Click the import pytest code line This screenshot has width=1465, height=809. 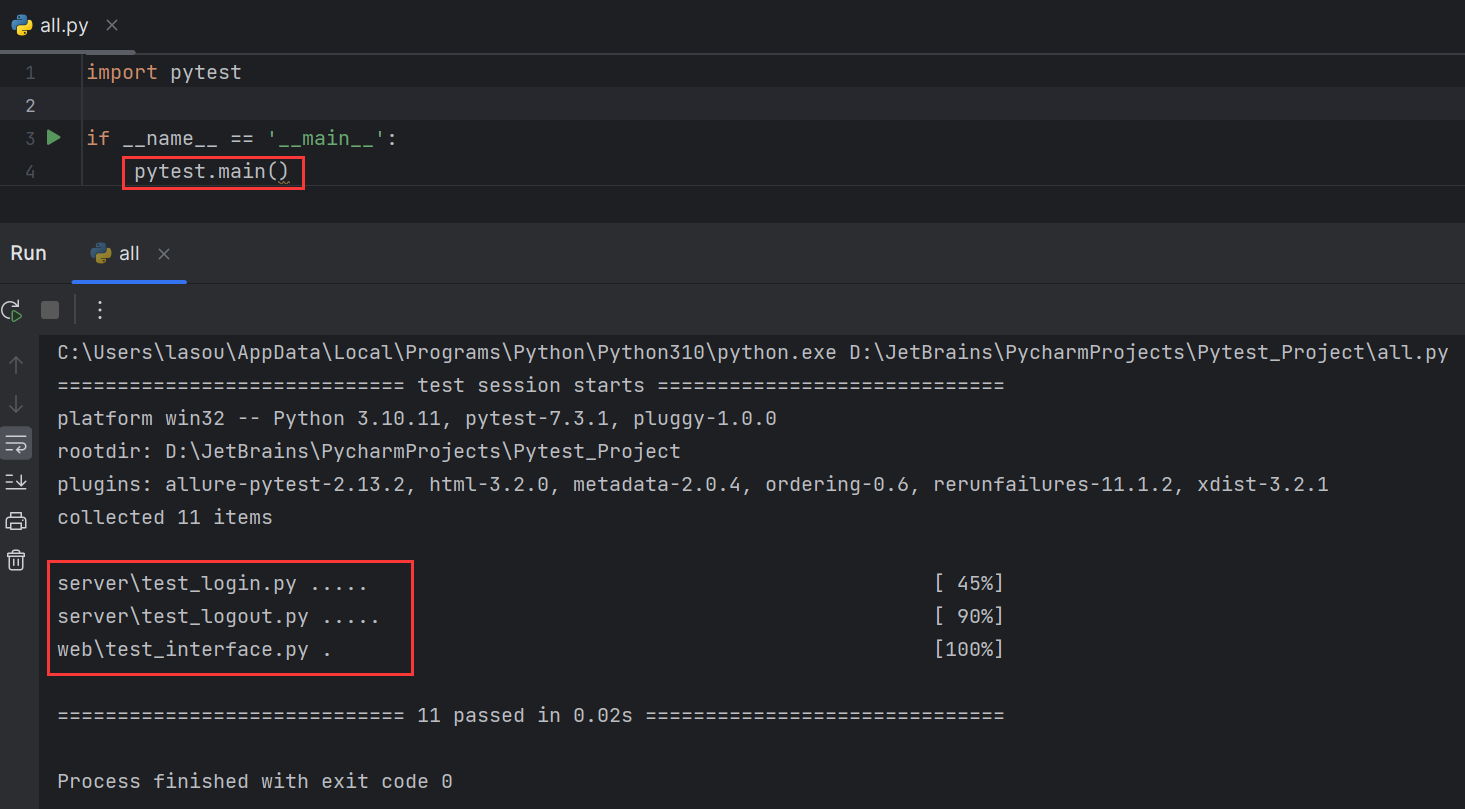pyautogui.click(x=164, y=72)
